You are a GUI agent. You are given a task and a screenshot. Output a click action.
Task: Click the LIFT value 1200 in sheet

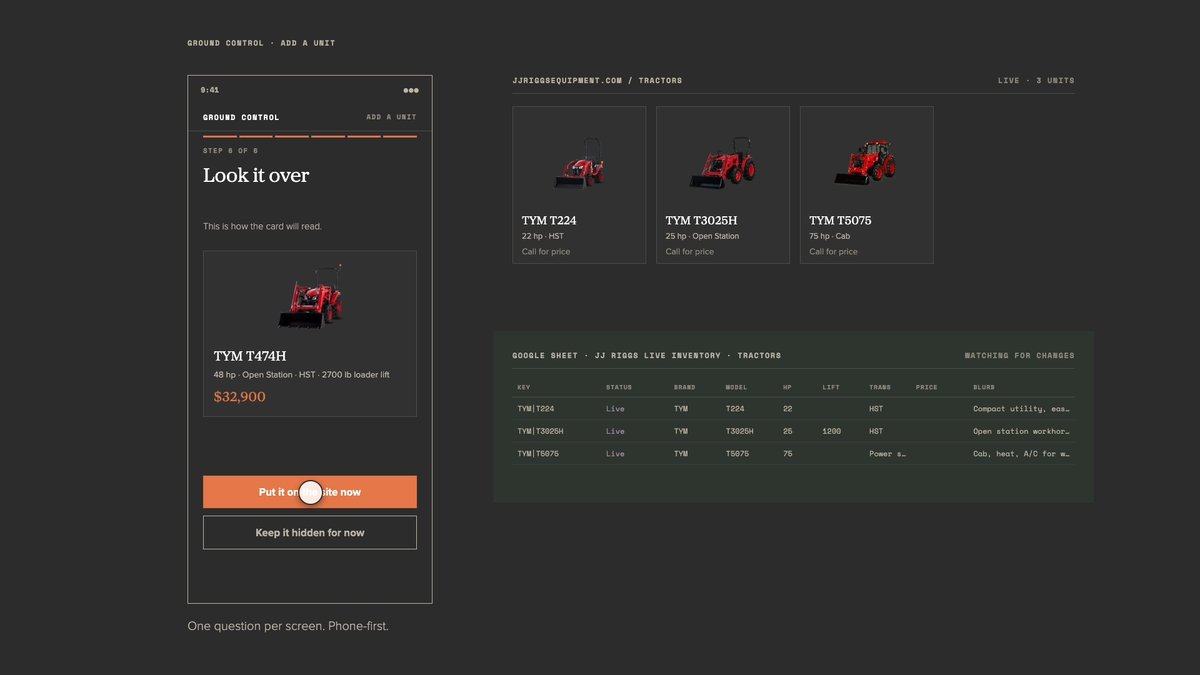831,431
